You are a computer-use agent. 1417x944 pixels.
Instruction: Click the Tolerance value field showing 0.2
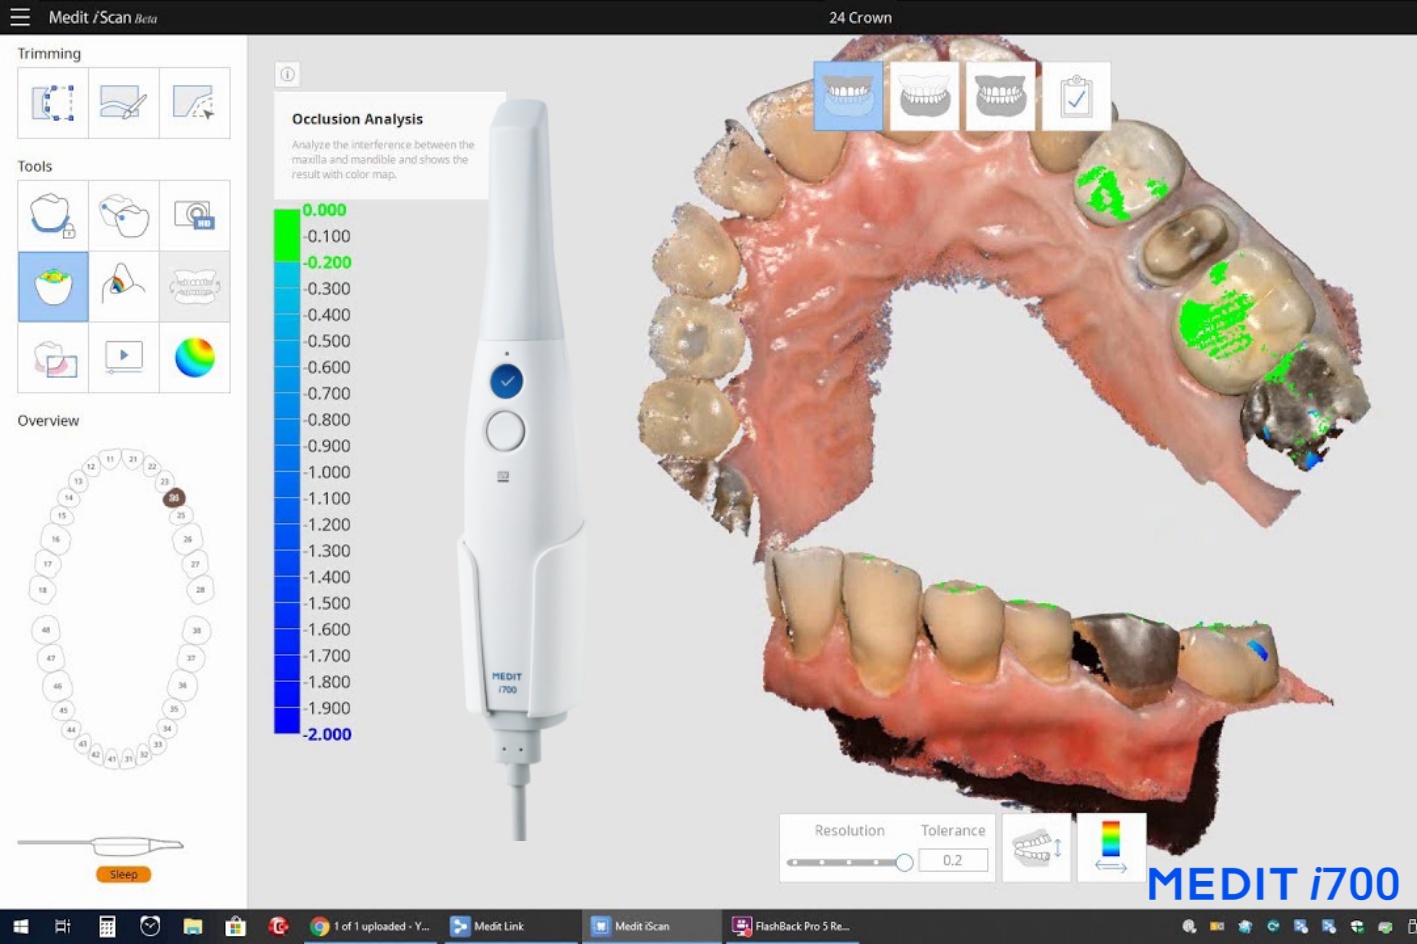coord(952,860)
